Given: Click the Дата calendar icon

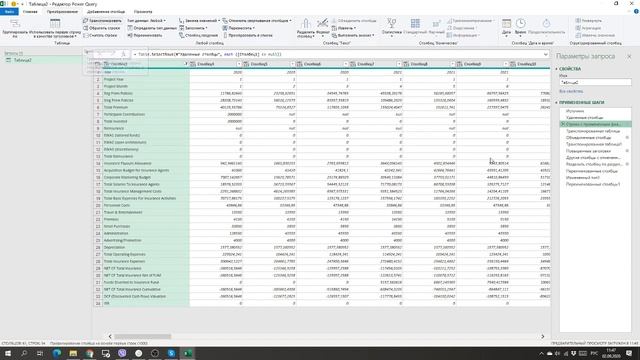Looking at the screenshot, I should click(x=506, y=23).
